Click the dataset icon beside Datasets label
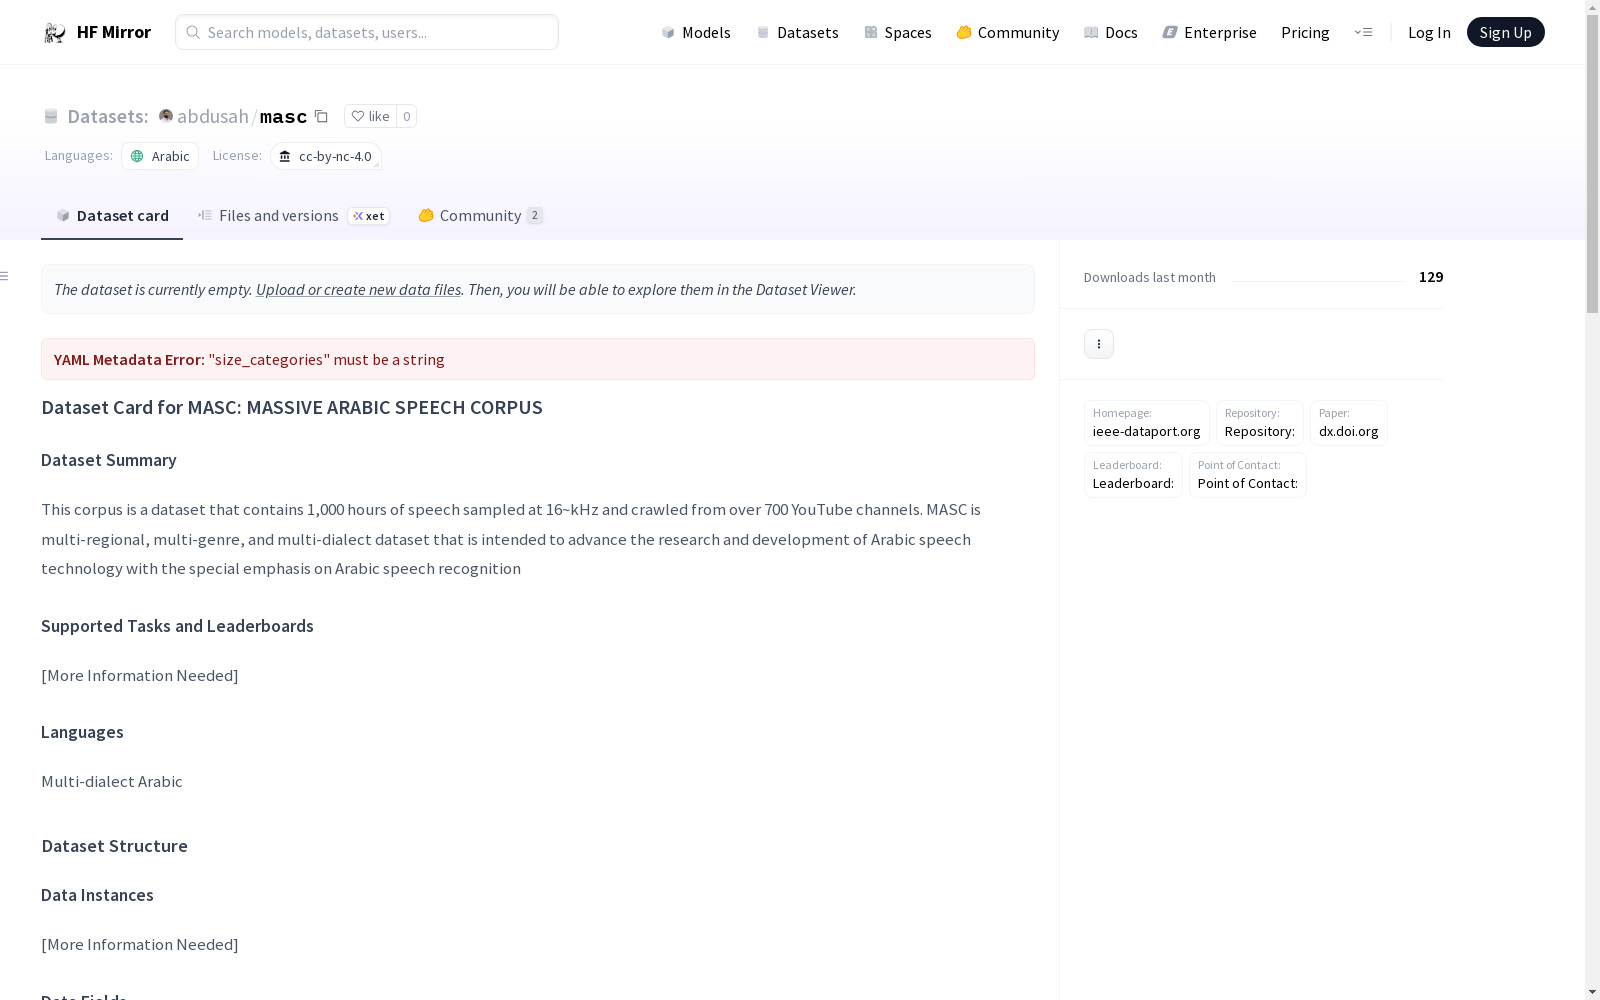This screenshot has height=1000, width=1600. [51, 117]
